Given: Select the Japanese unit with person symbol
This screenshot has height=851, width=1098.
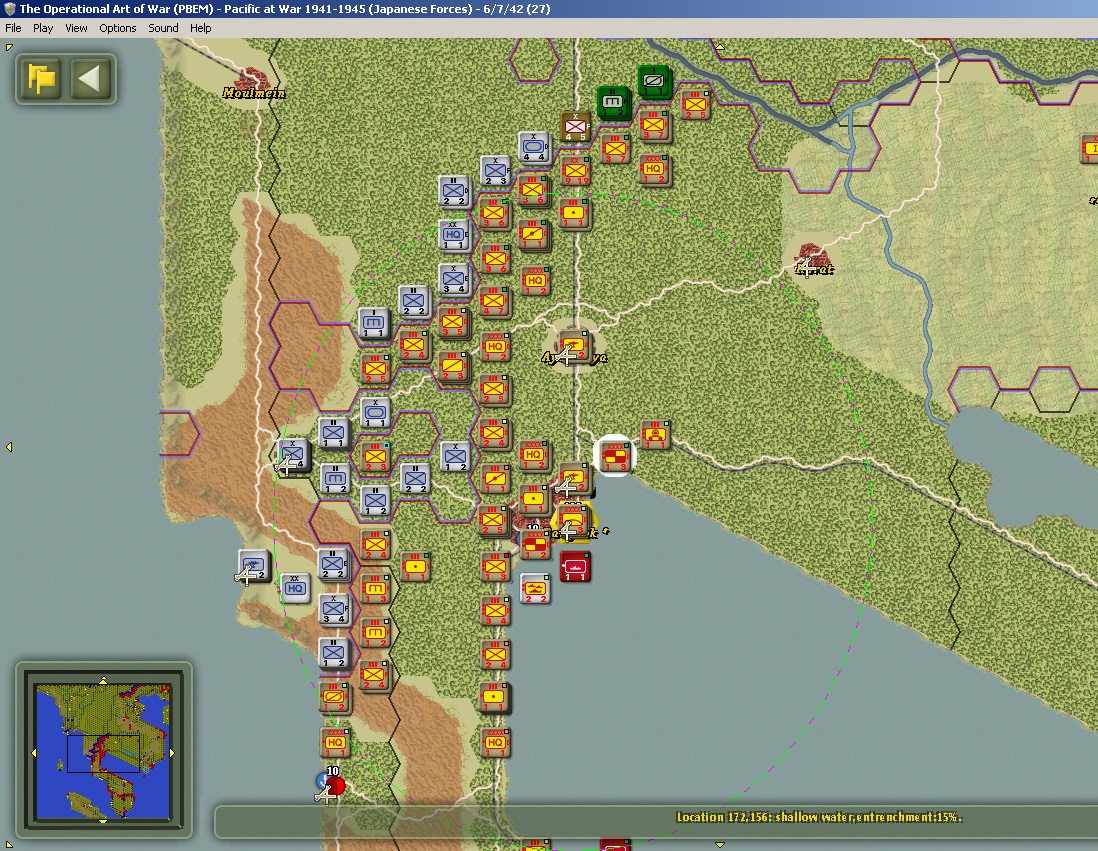Looking at the screenshot, I should click(x=655, y=434).
